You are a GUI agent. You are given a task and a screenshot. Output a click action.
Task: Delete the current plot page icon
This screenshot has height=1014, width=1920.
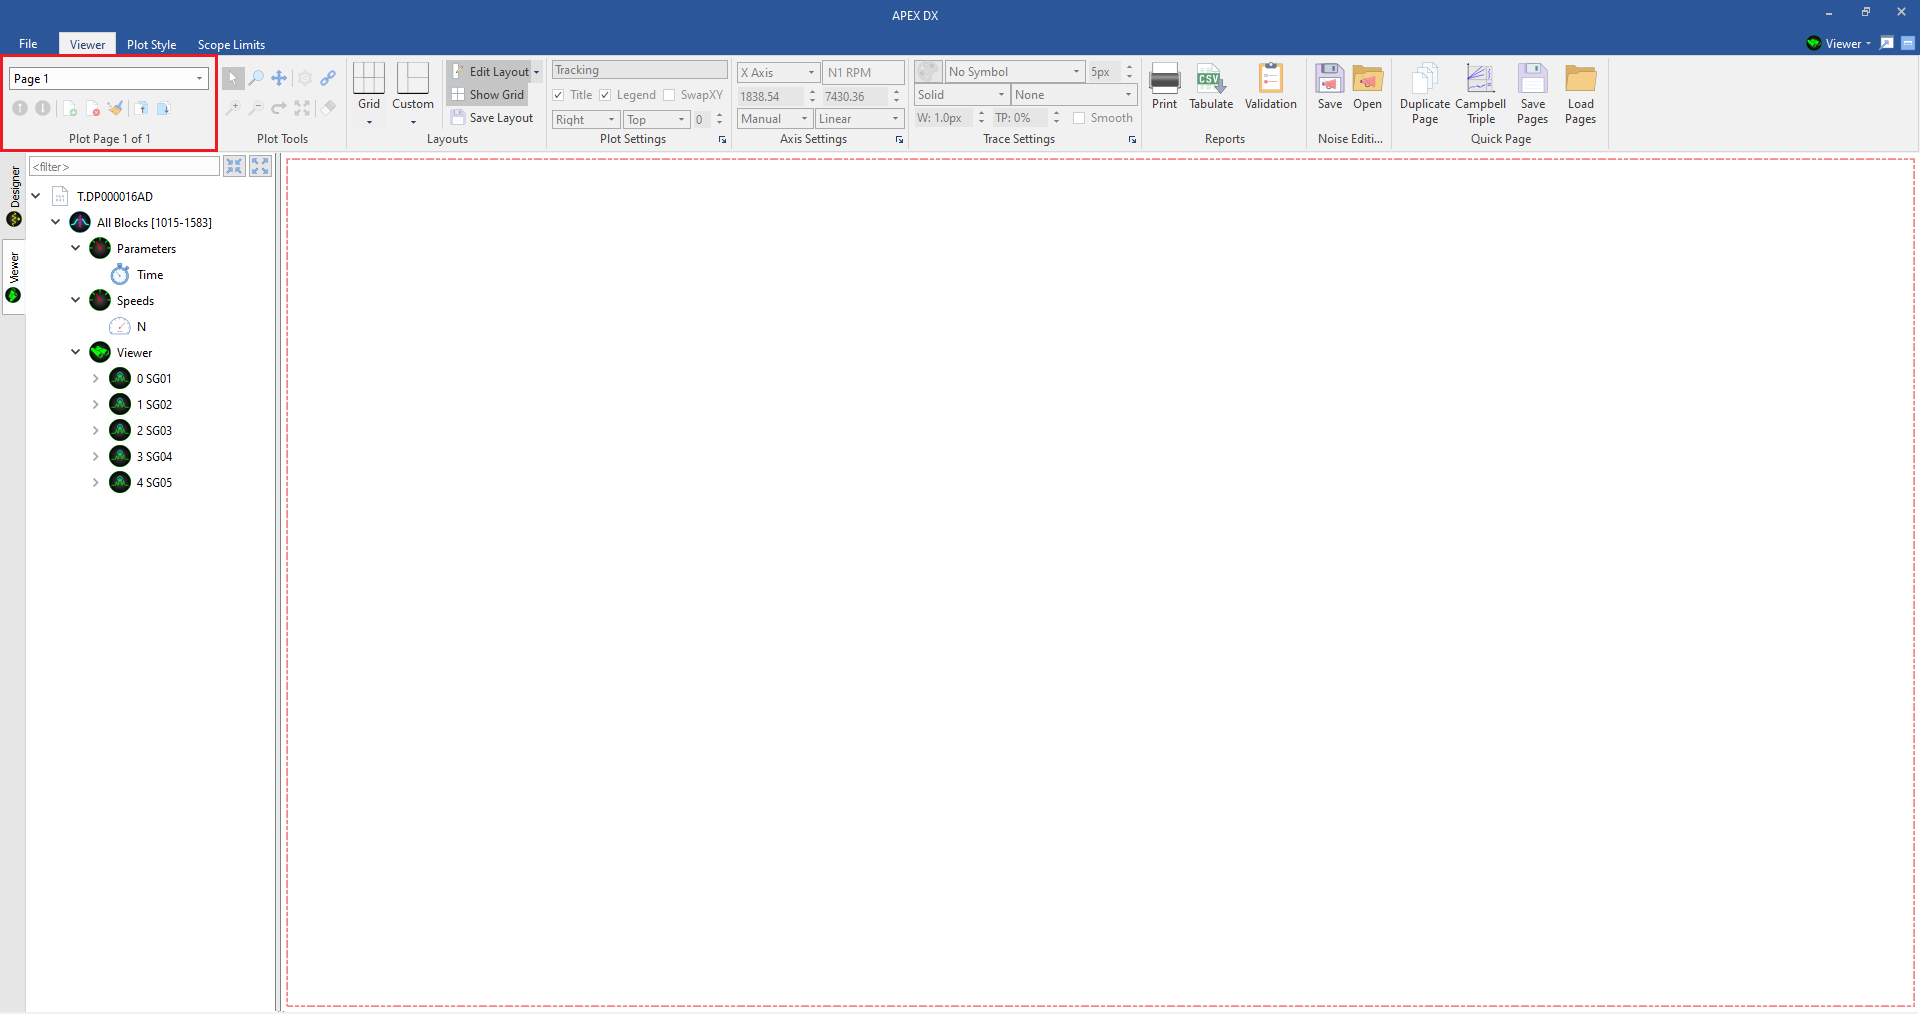tap(92, 108)
